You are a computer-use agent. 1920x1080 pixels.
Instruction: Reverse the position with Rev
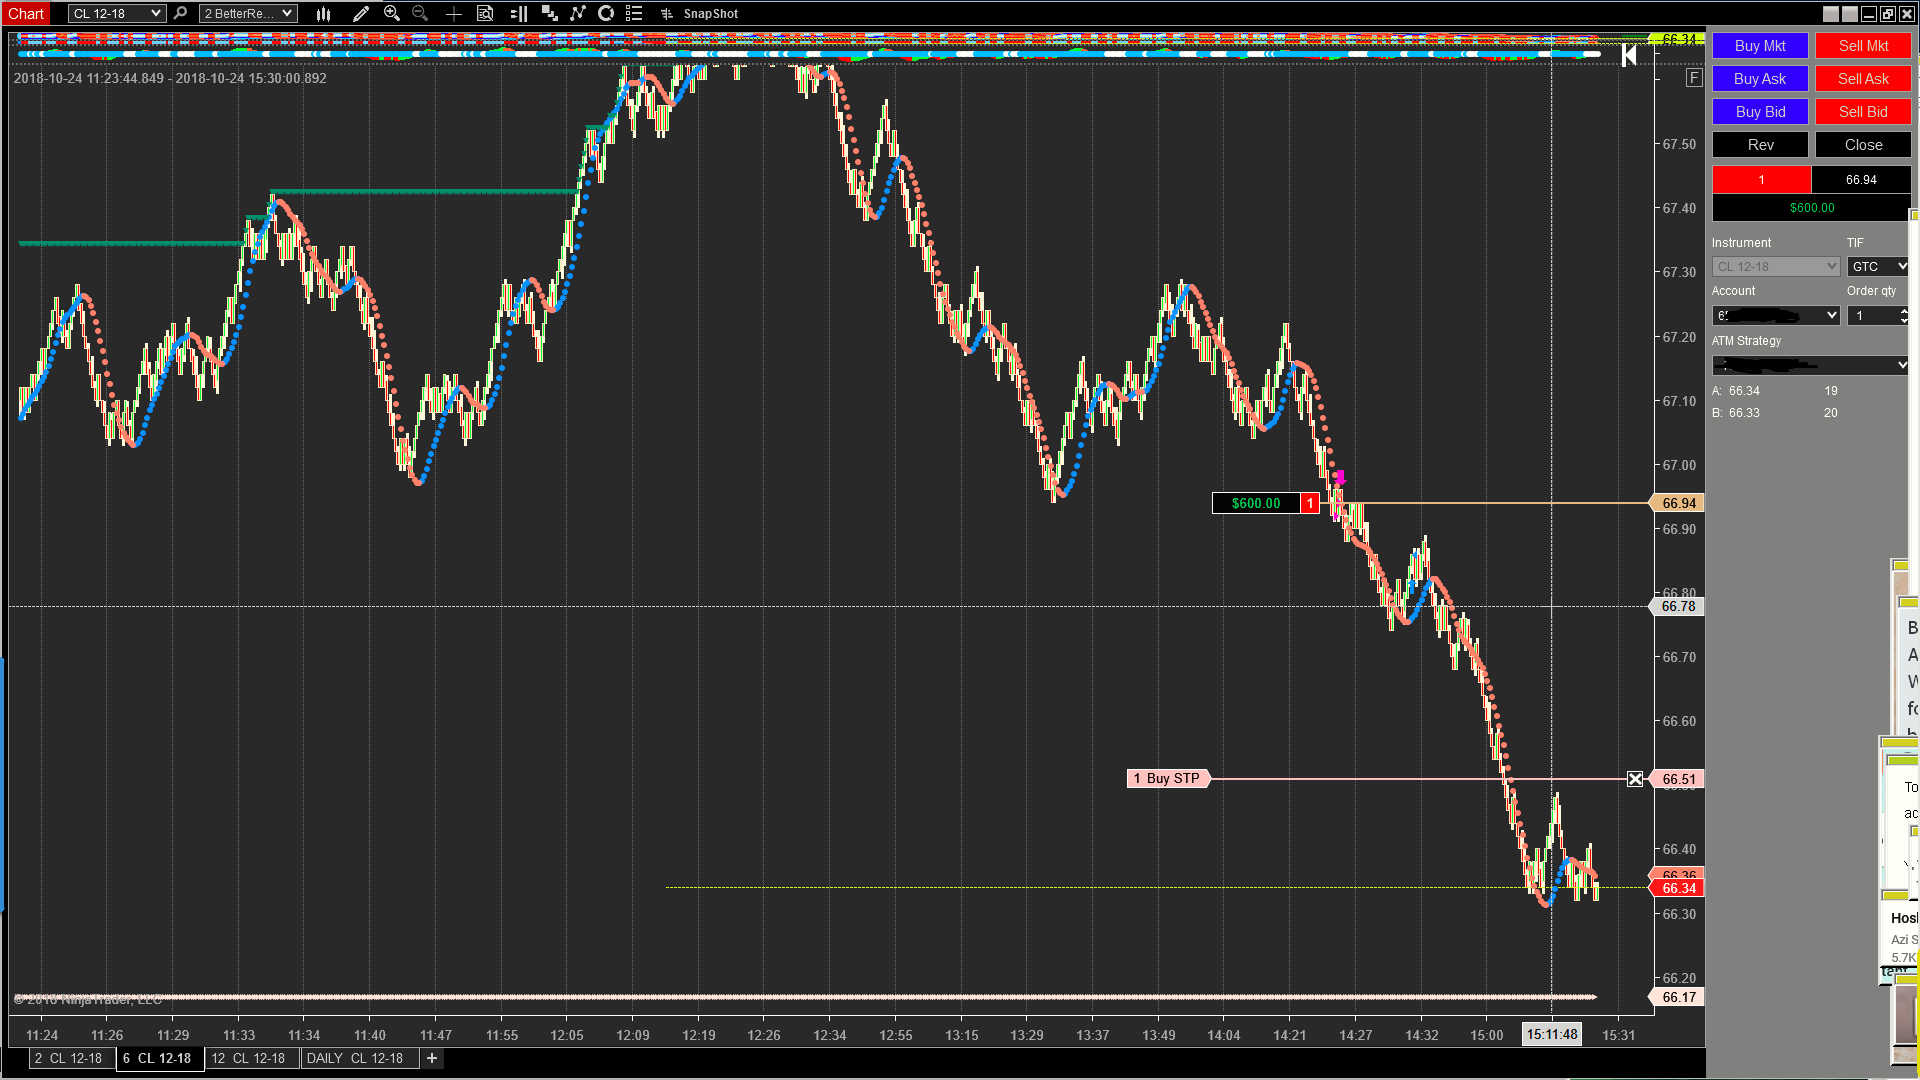1760,145
